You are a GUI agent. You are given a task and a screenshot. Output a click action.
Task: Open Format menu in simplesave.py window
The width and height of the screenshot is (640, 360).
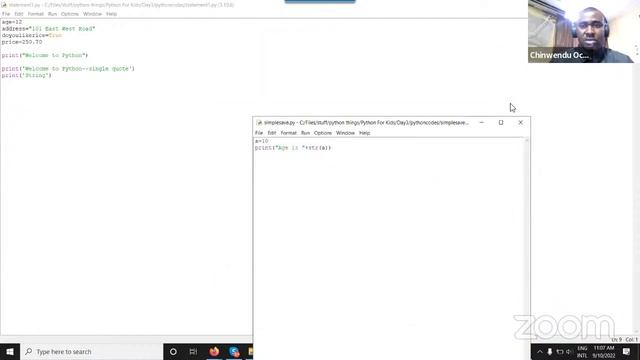(289, 133)
